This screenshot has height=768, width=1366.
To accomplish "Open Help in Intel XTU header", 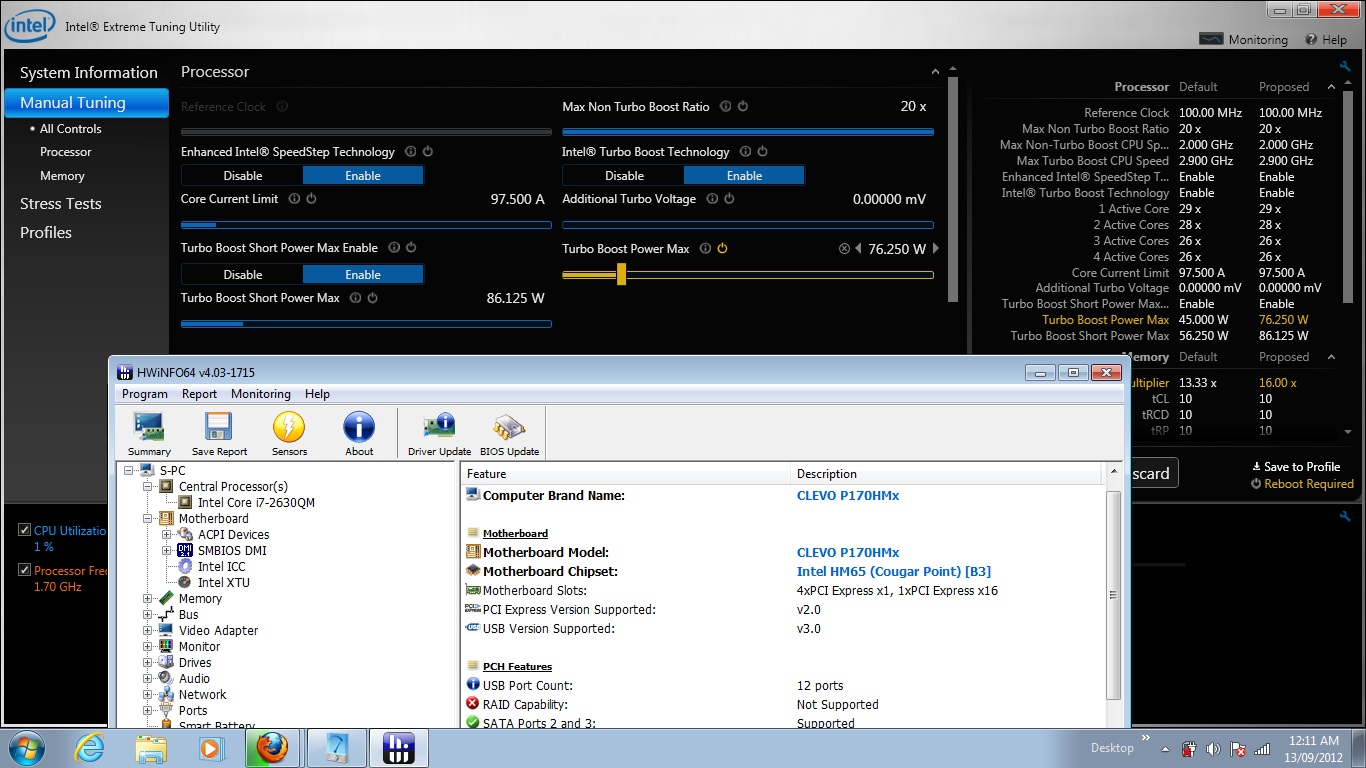I will pos(1325,40).
